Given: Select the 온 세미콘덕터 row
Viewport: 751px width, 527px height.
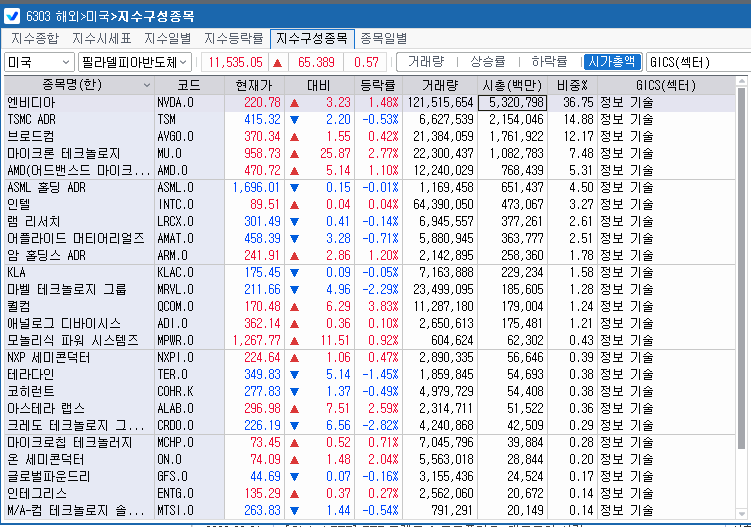Looking at the screenshot, I should pyautogui.click(x=370, y=459).
